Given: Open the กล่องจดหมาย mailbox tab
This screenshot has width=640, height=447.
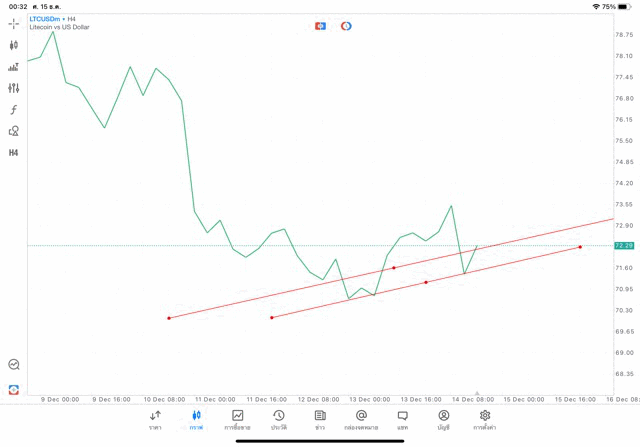Looking at the screenshot, I should click(361, 419).
